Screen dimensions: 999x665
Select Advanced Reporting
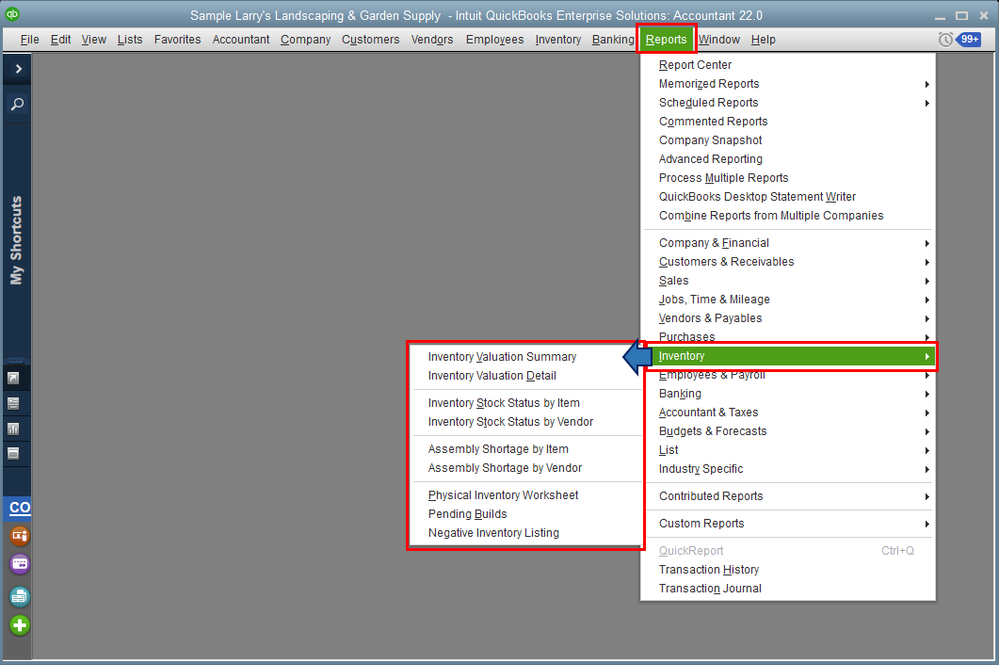tap(788, 159)
